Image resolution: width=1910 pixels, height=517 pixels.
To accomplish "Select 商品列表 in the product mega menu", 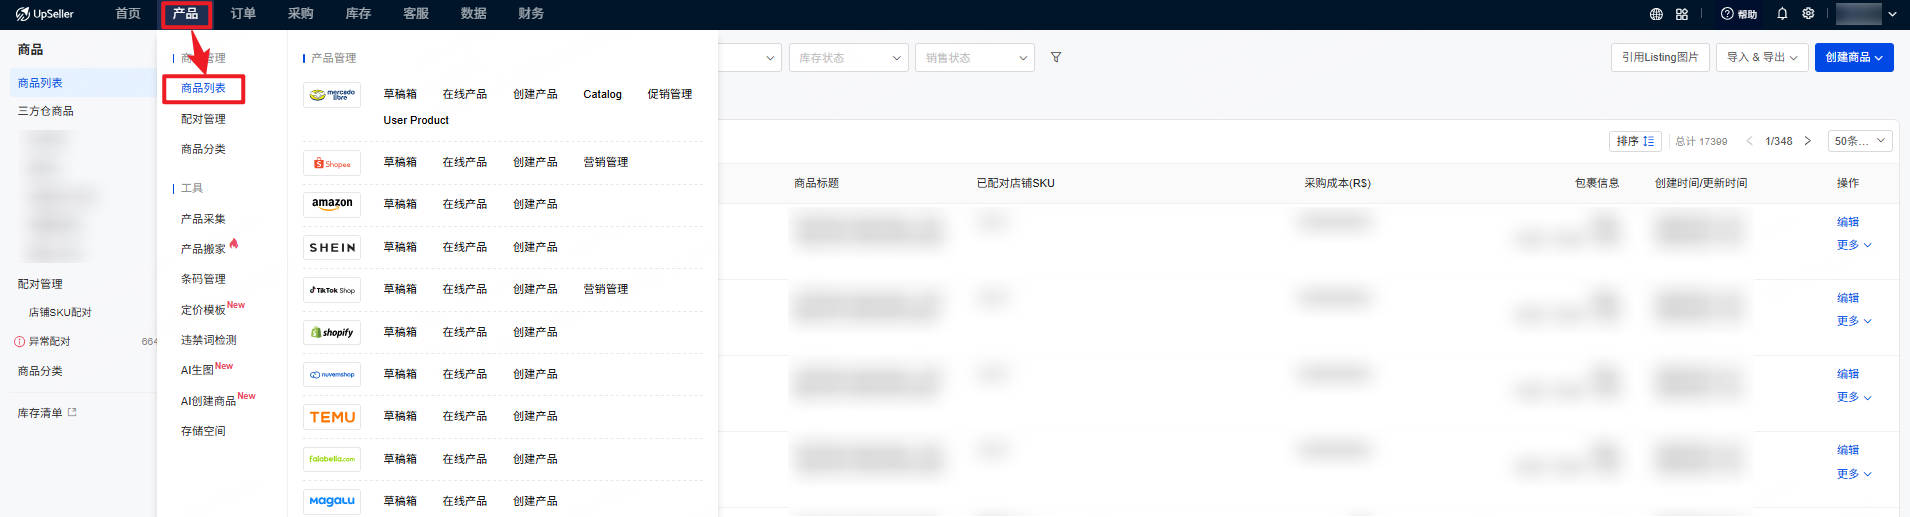I will click(203, 88).
